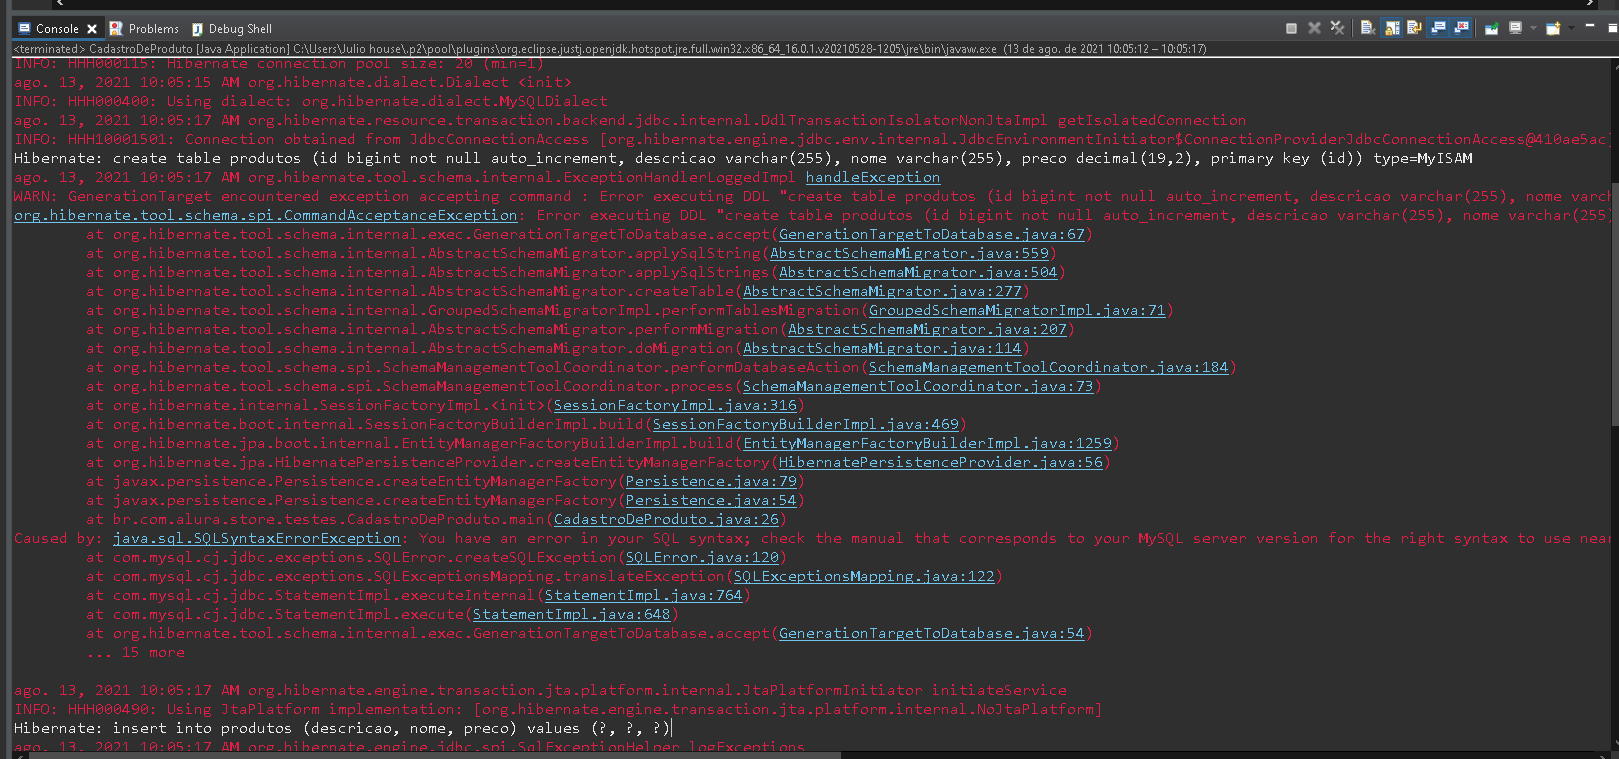
Task: Go to StatementImpl.java:764
Action: click(644, 595)
